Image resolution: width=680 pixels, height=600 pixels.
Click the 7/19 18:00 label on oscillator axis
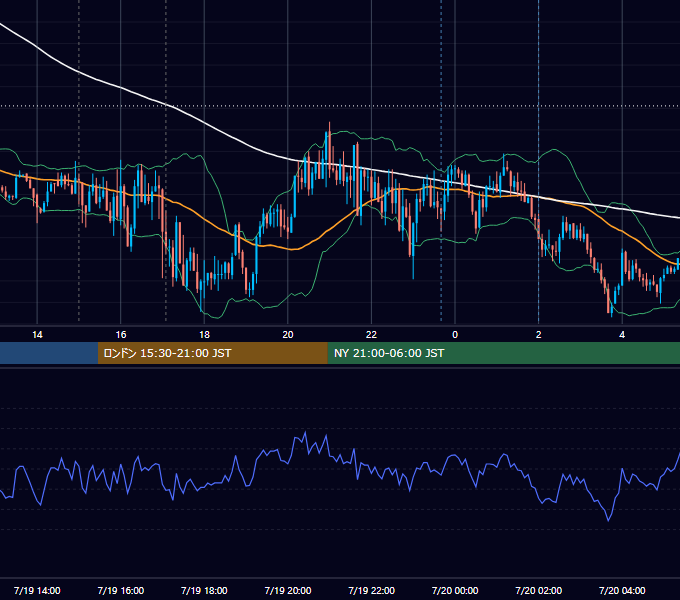[204, 590]
